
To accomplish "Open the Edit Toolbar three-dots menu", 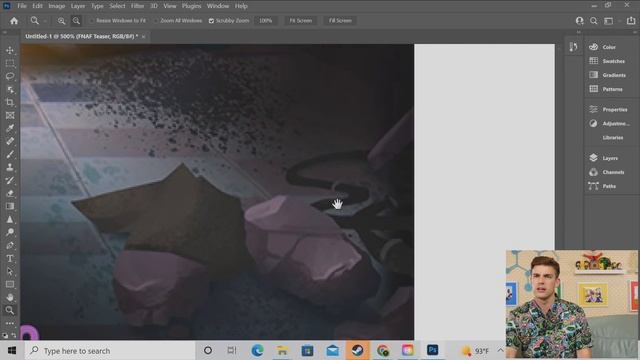I will [x=10, y=323].
